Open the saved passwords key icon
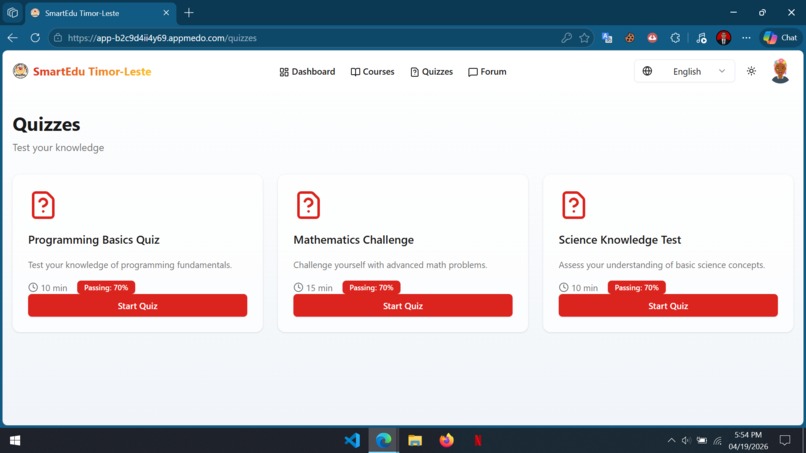Image resolution: width=806 pixels, height=453 pixels. point(566,38)
